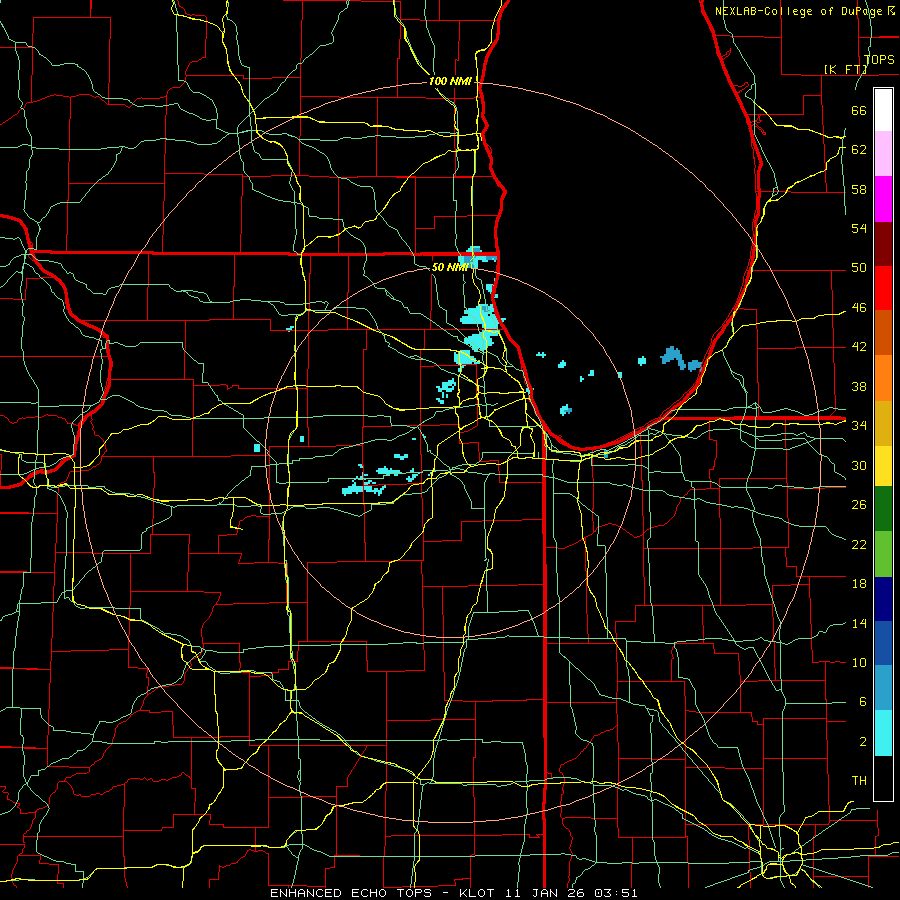This screenshot has width=900, height=900.
Task: Click the white swatch in the tops legend
Action: tap(883, 110)
